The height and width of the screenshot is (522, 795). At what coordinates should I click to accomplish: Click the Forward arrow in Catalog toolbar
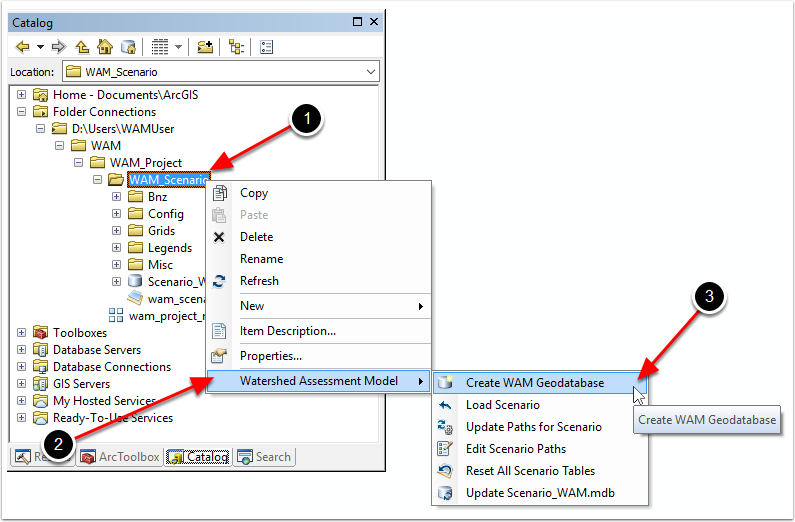click(59, 47)
